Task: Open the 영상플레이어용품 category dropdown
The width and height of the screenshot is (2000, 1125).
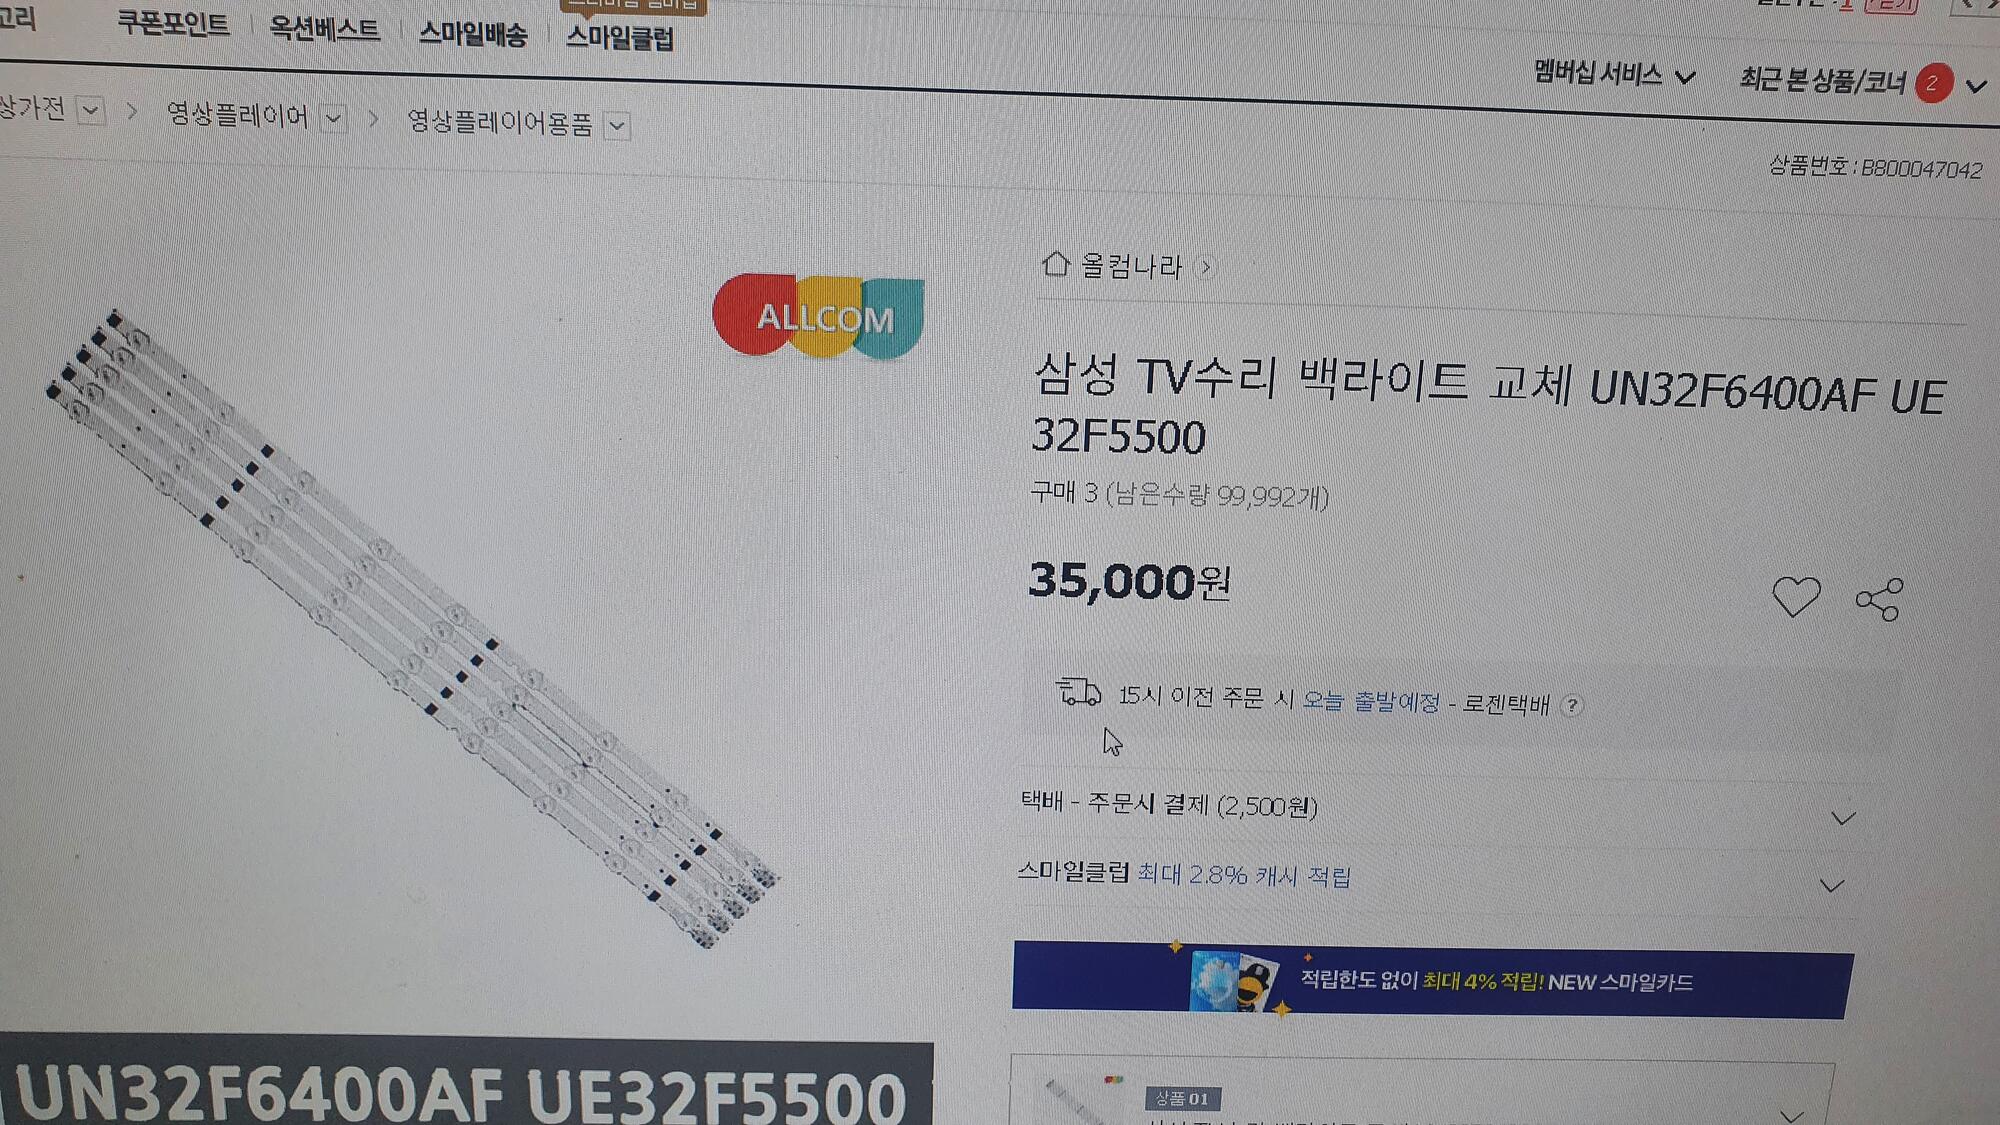Action: click(x=618, y=127)
